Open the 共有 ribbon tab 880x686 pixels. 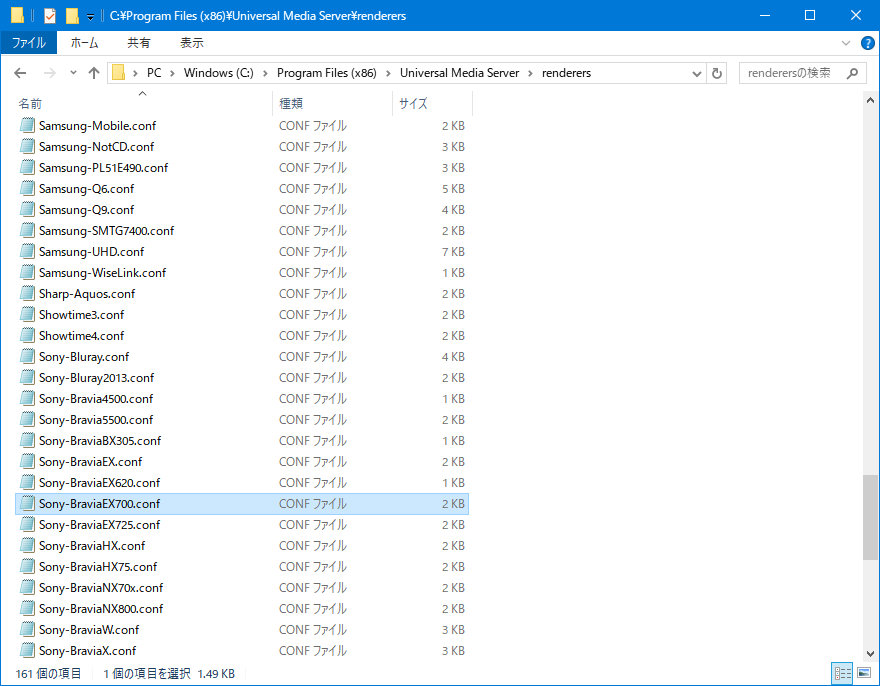click(139, 43)
